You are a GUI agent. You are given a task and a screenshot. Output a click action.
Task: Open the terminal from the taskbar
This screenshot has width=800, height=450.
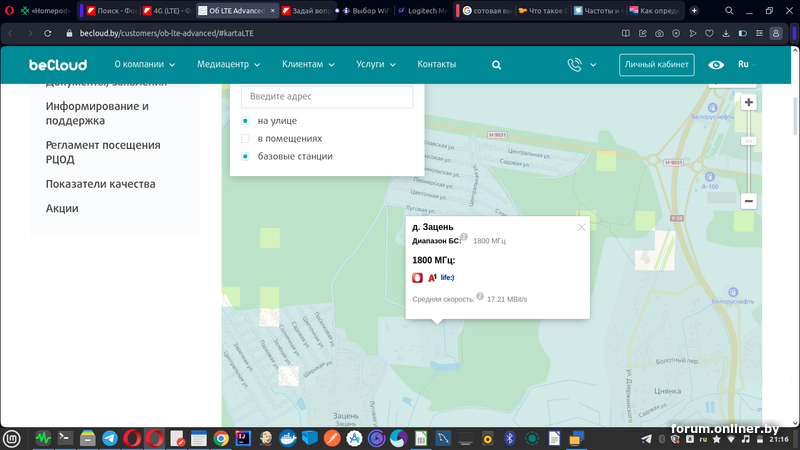click(x=65, y=438)
